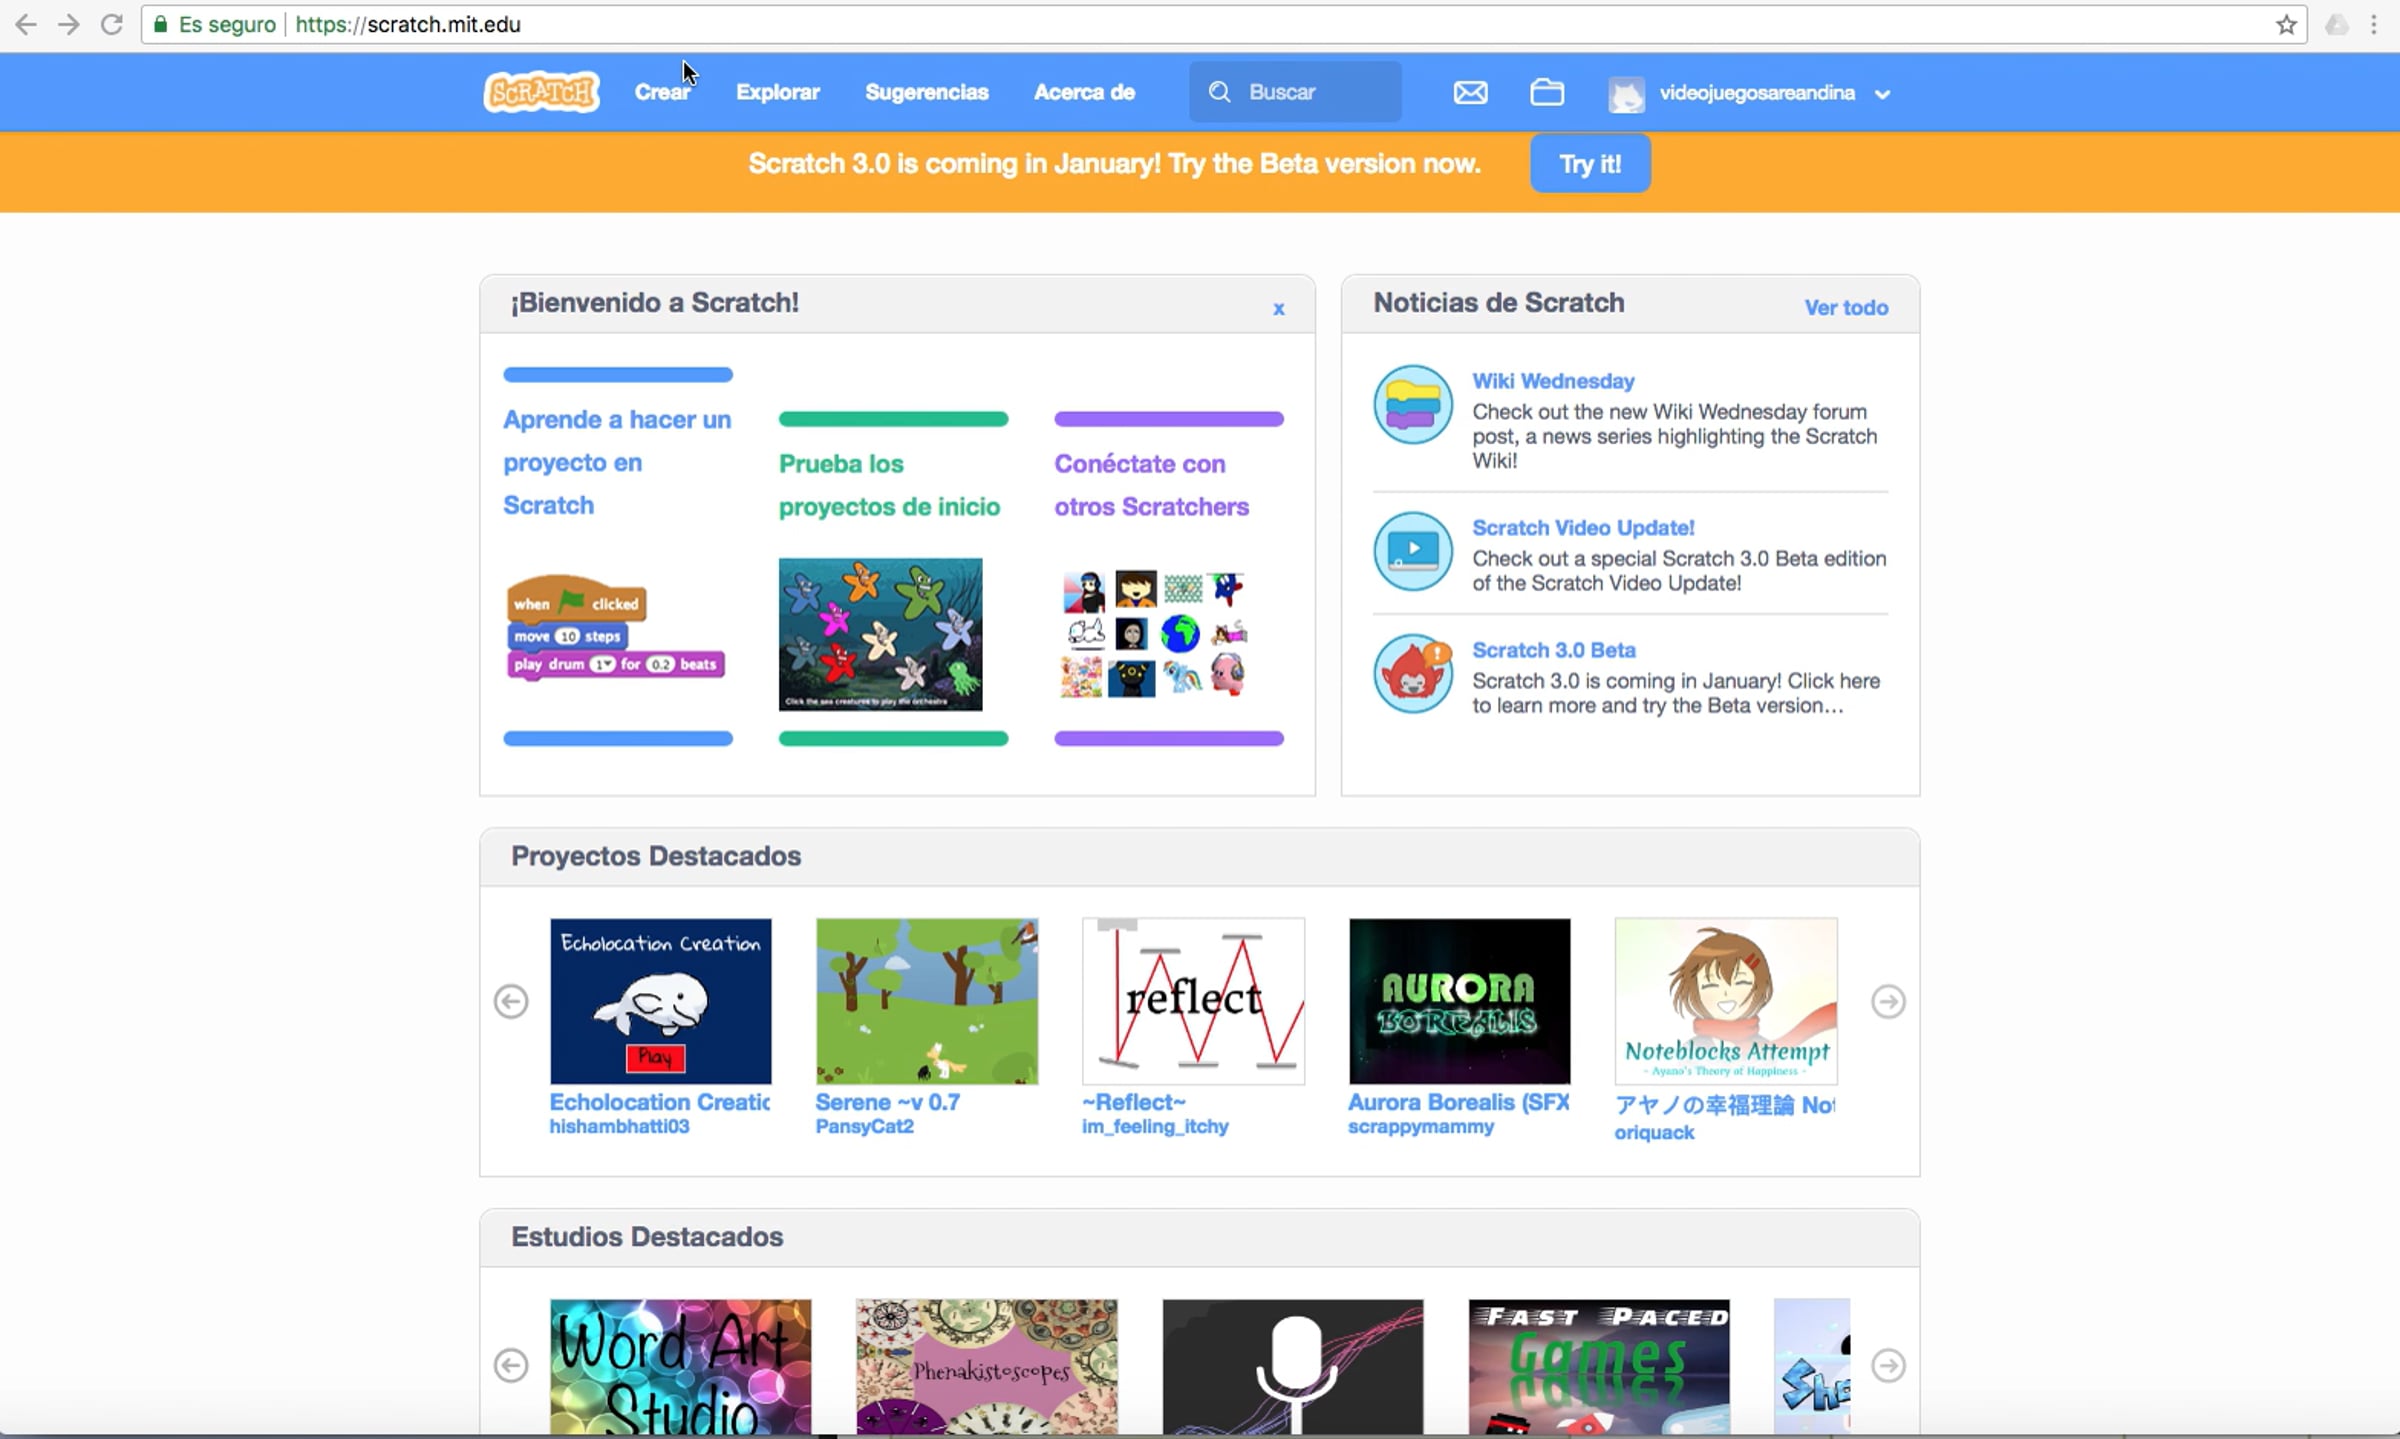Click the Scratch Video Update icon

[x=1412, y=551]
